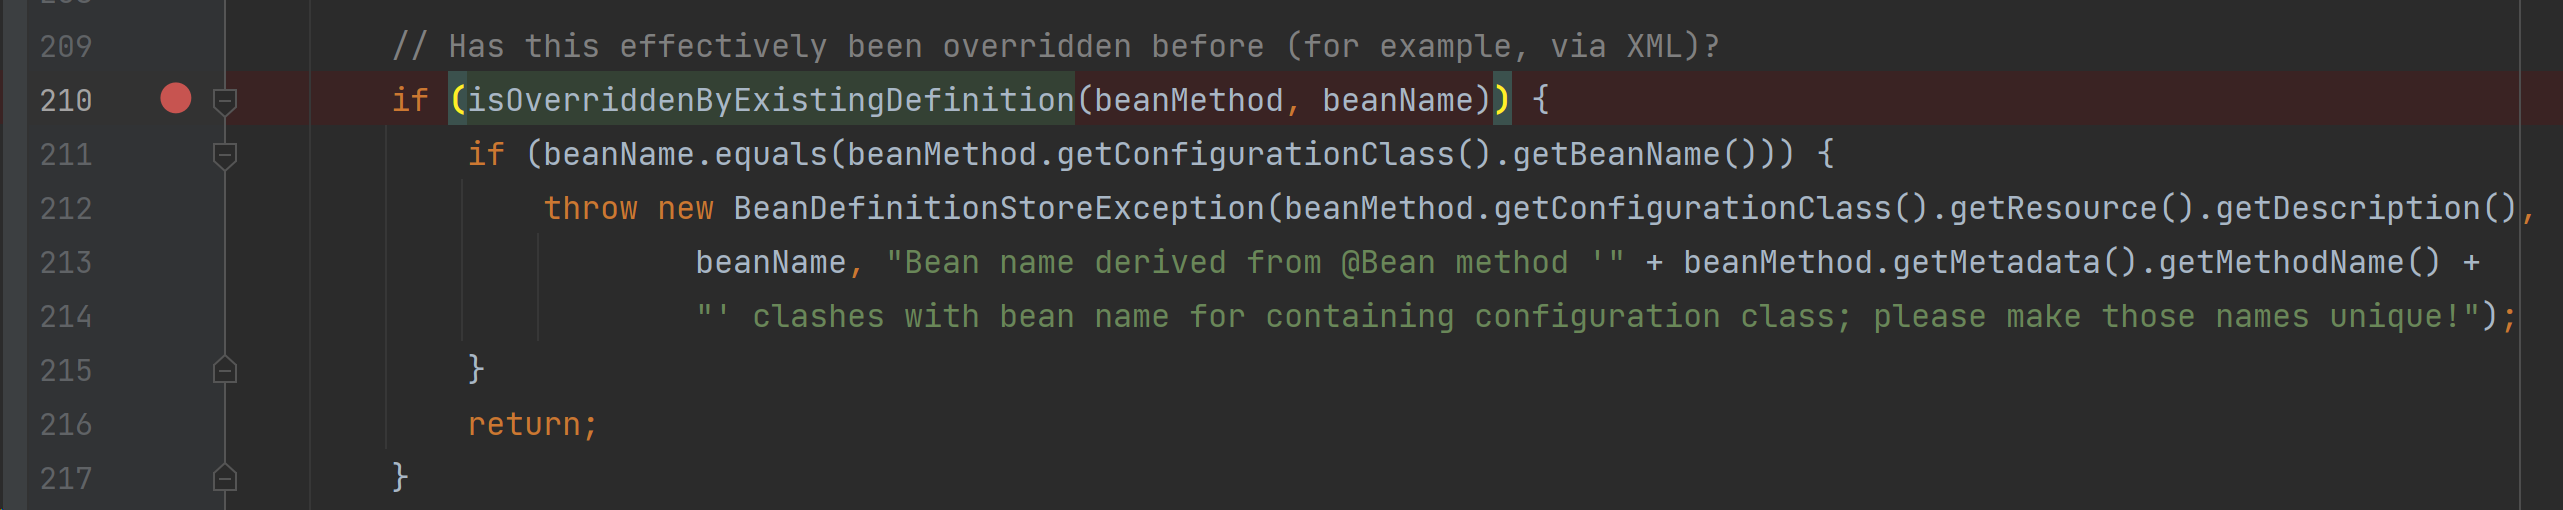Fold the nested if block at line 211
This screenshot has height=510, width=2563.
[x=225, y=155]
